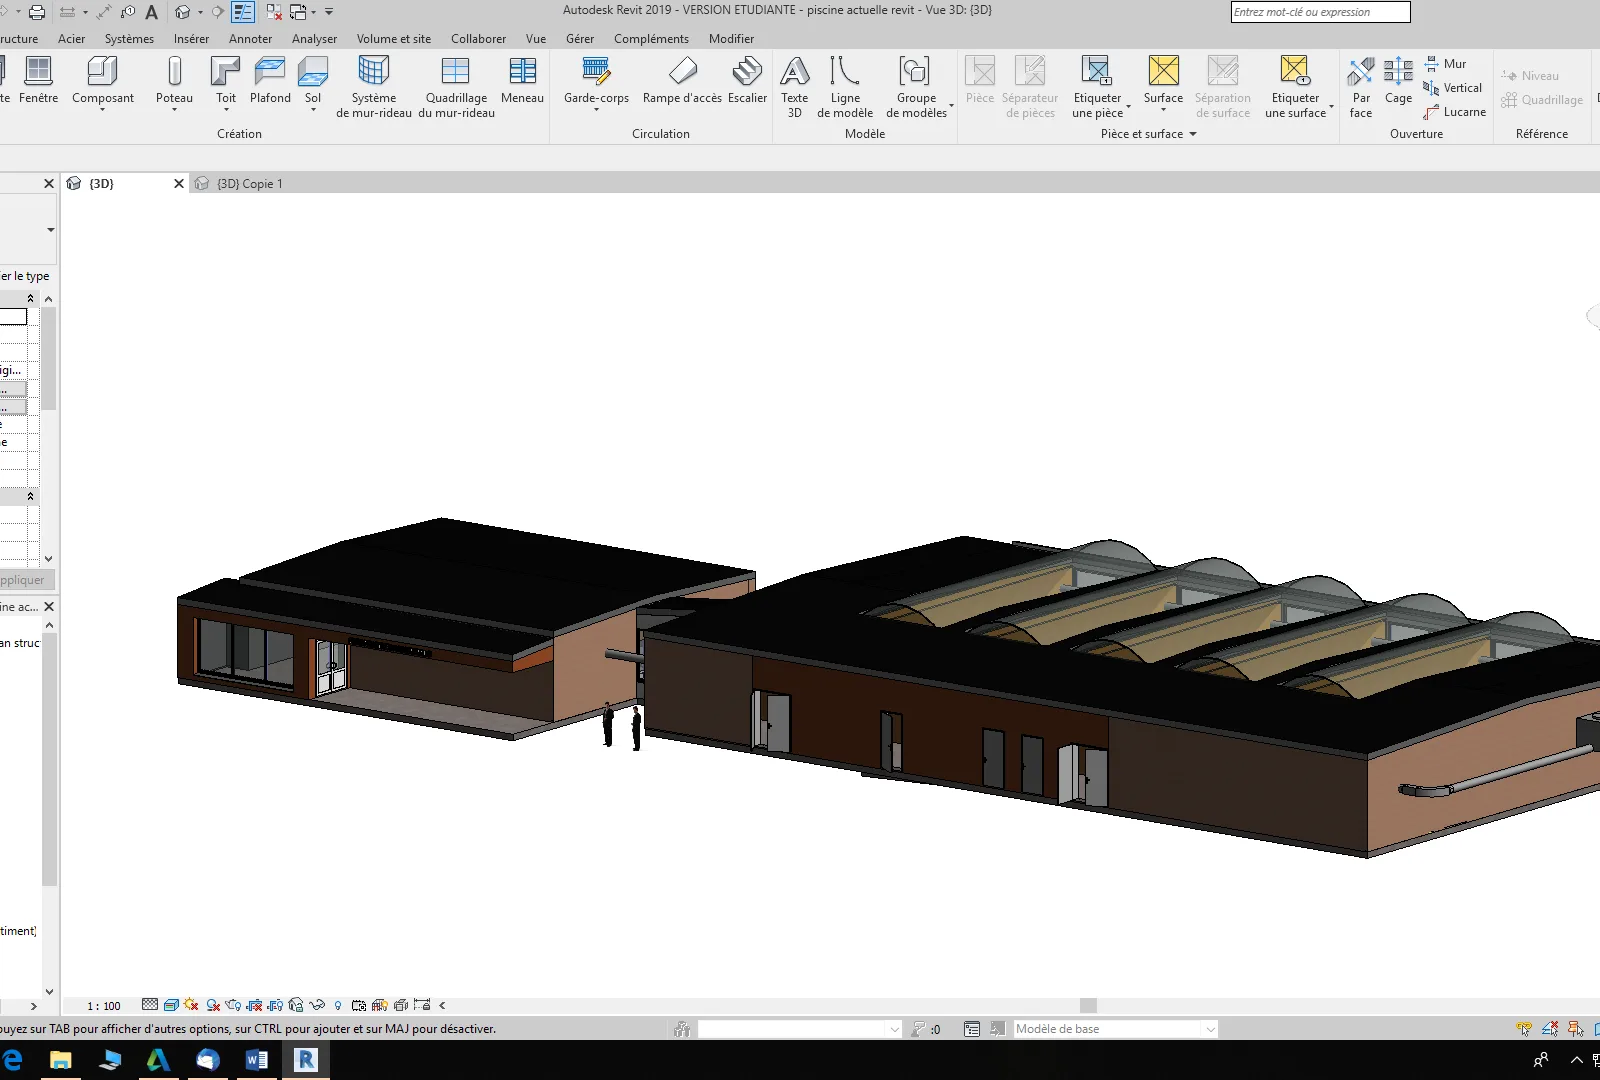Toggle reveal hidden elements lightbulb

(338, 1005)
